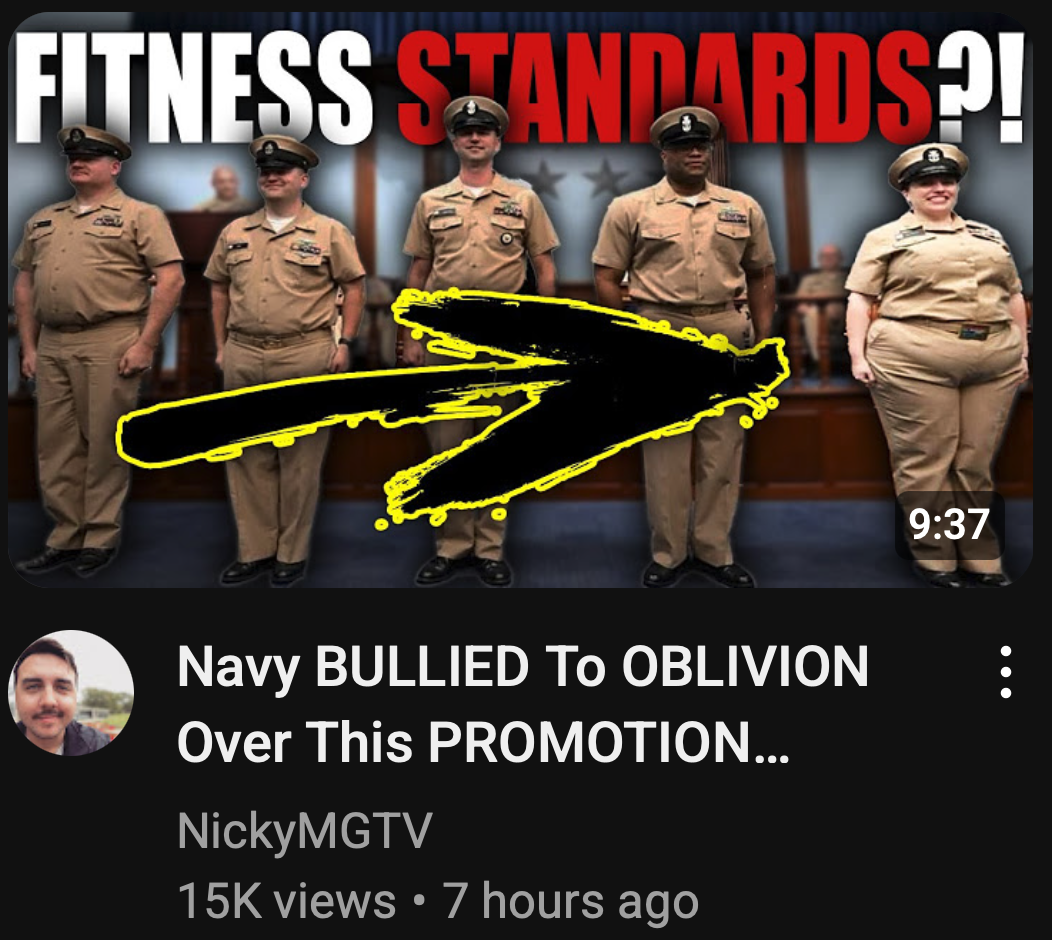Click the NickyMGTV channel avatar photo

(x=70, y=692)
